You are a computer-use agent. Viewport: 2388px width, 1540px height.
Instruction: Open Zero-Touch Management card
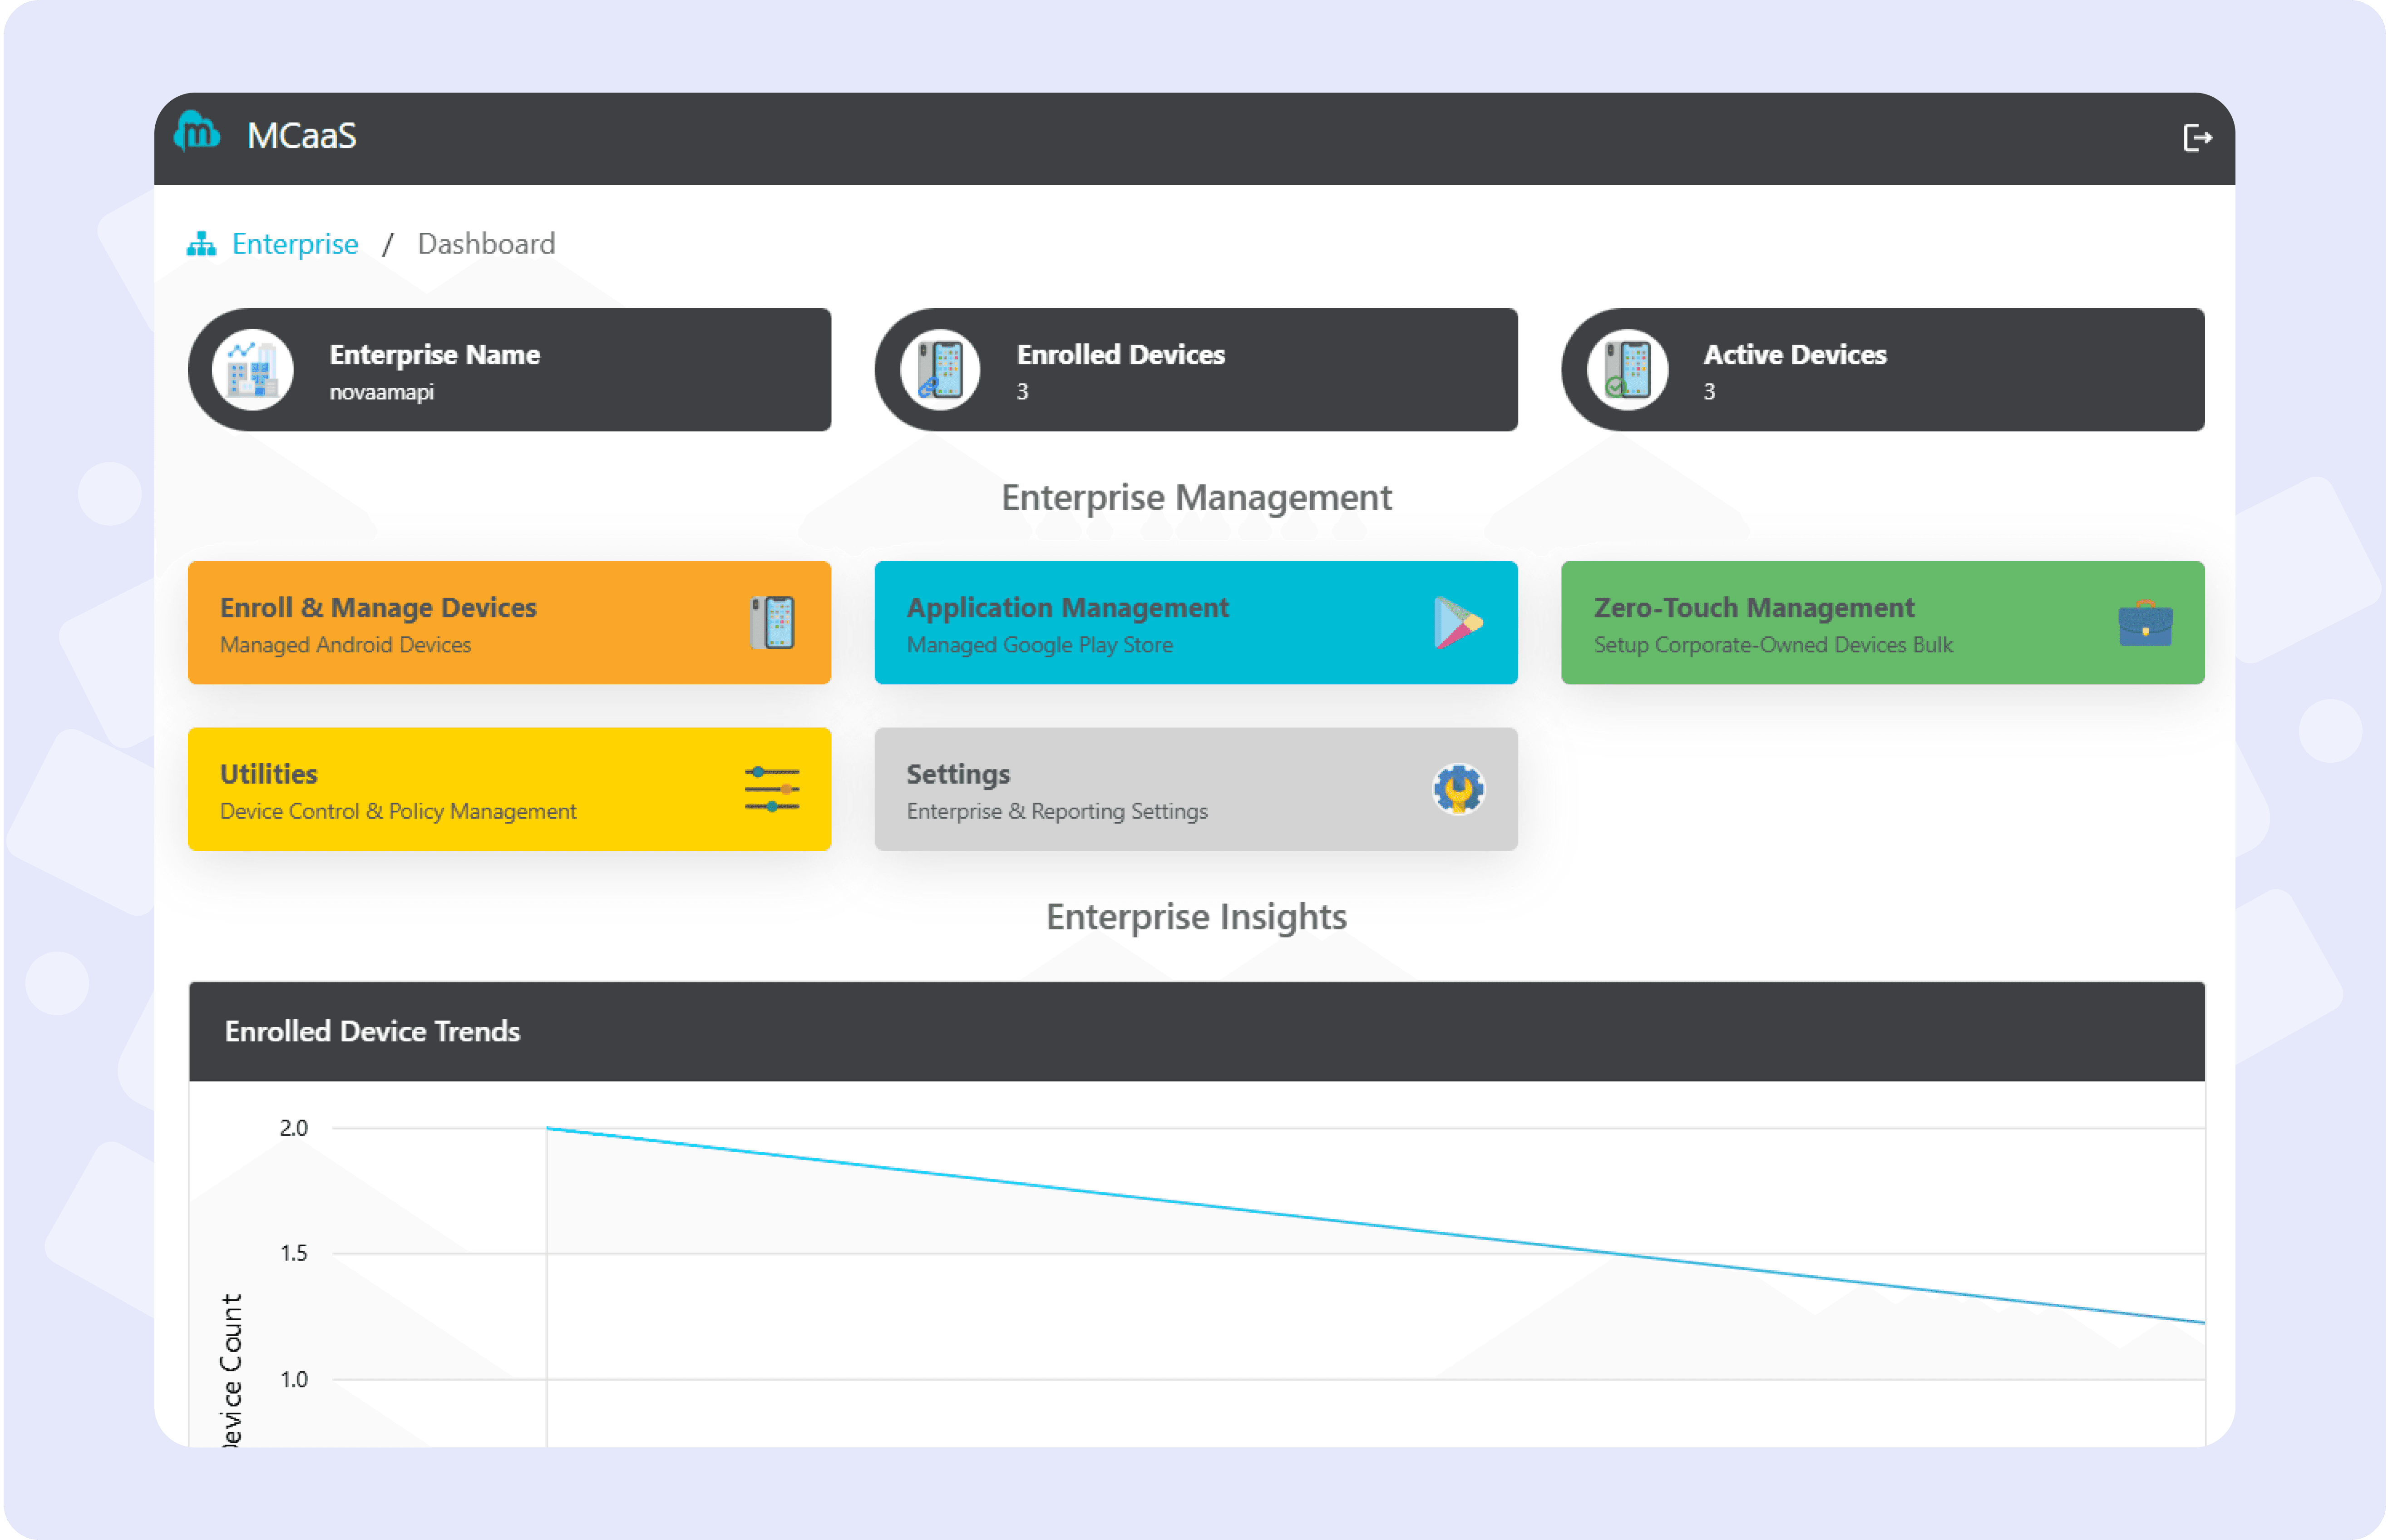[x=1883, y=623]
